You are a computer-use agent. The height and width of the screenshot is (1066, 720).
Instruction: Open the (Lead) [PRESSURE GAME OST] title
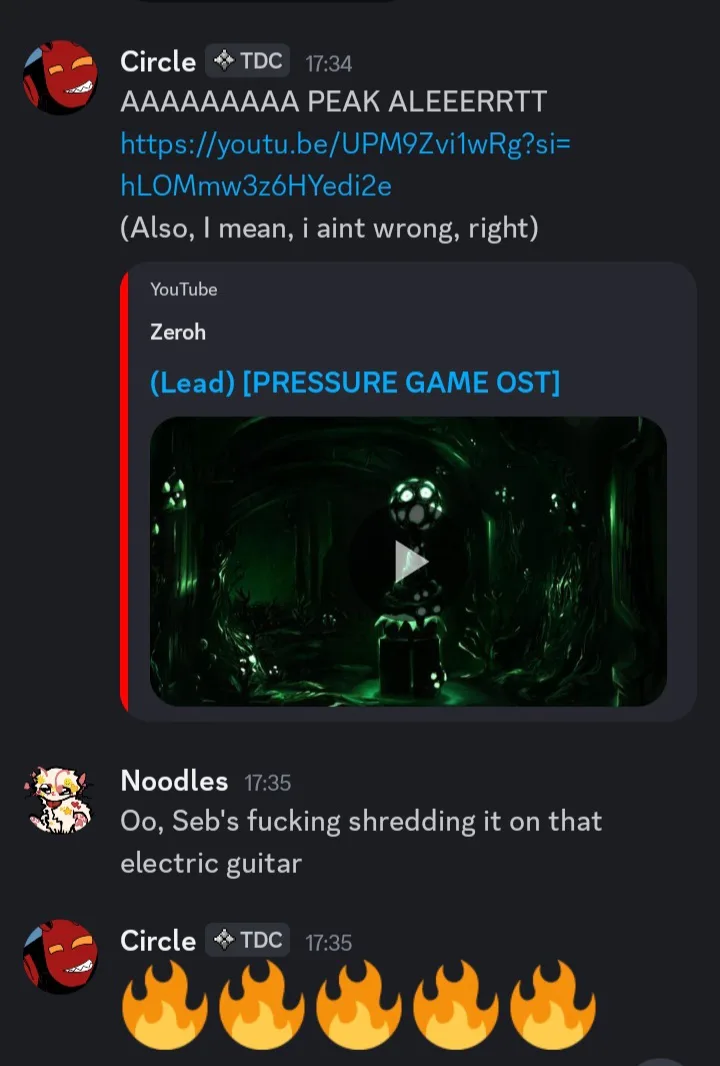[355, 382]
